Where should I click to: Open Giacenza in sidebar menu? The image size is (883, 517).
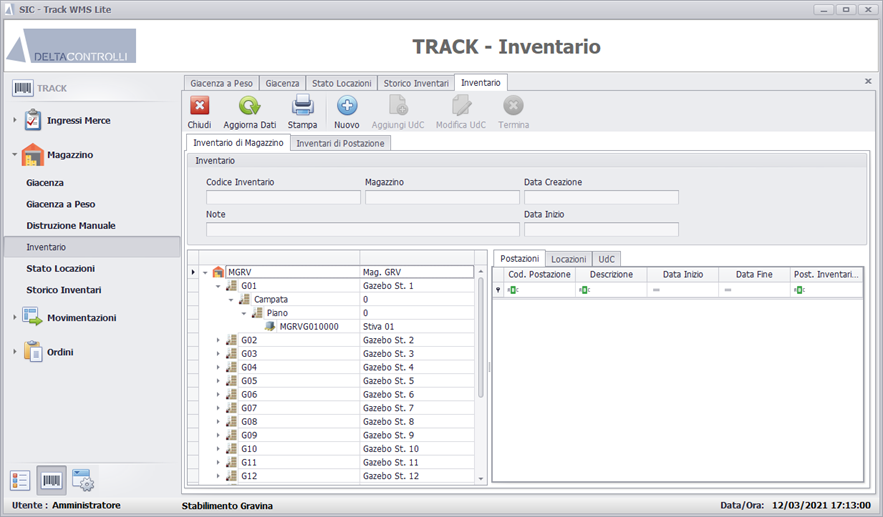(45, 182)
